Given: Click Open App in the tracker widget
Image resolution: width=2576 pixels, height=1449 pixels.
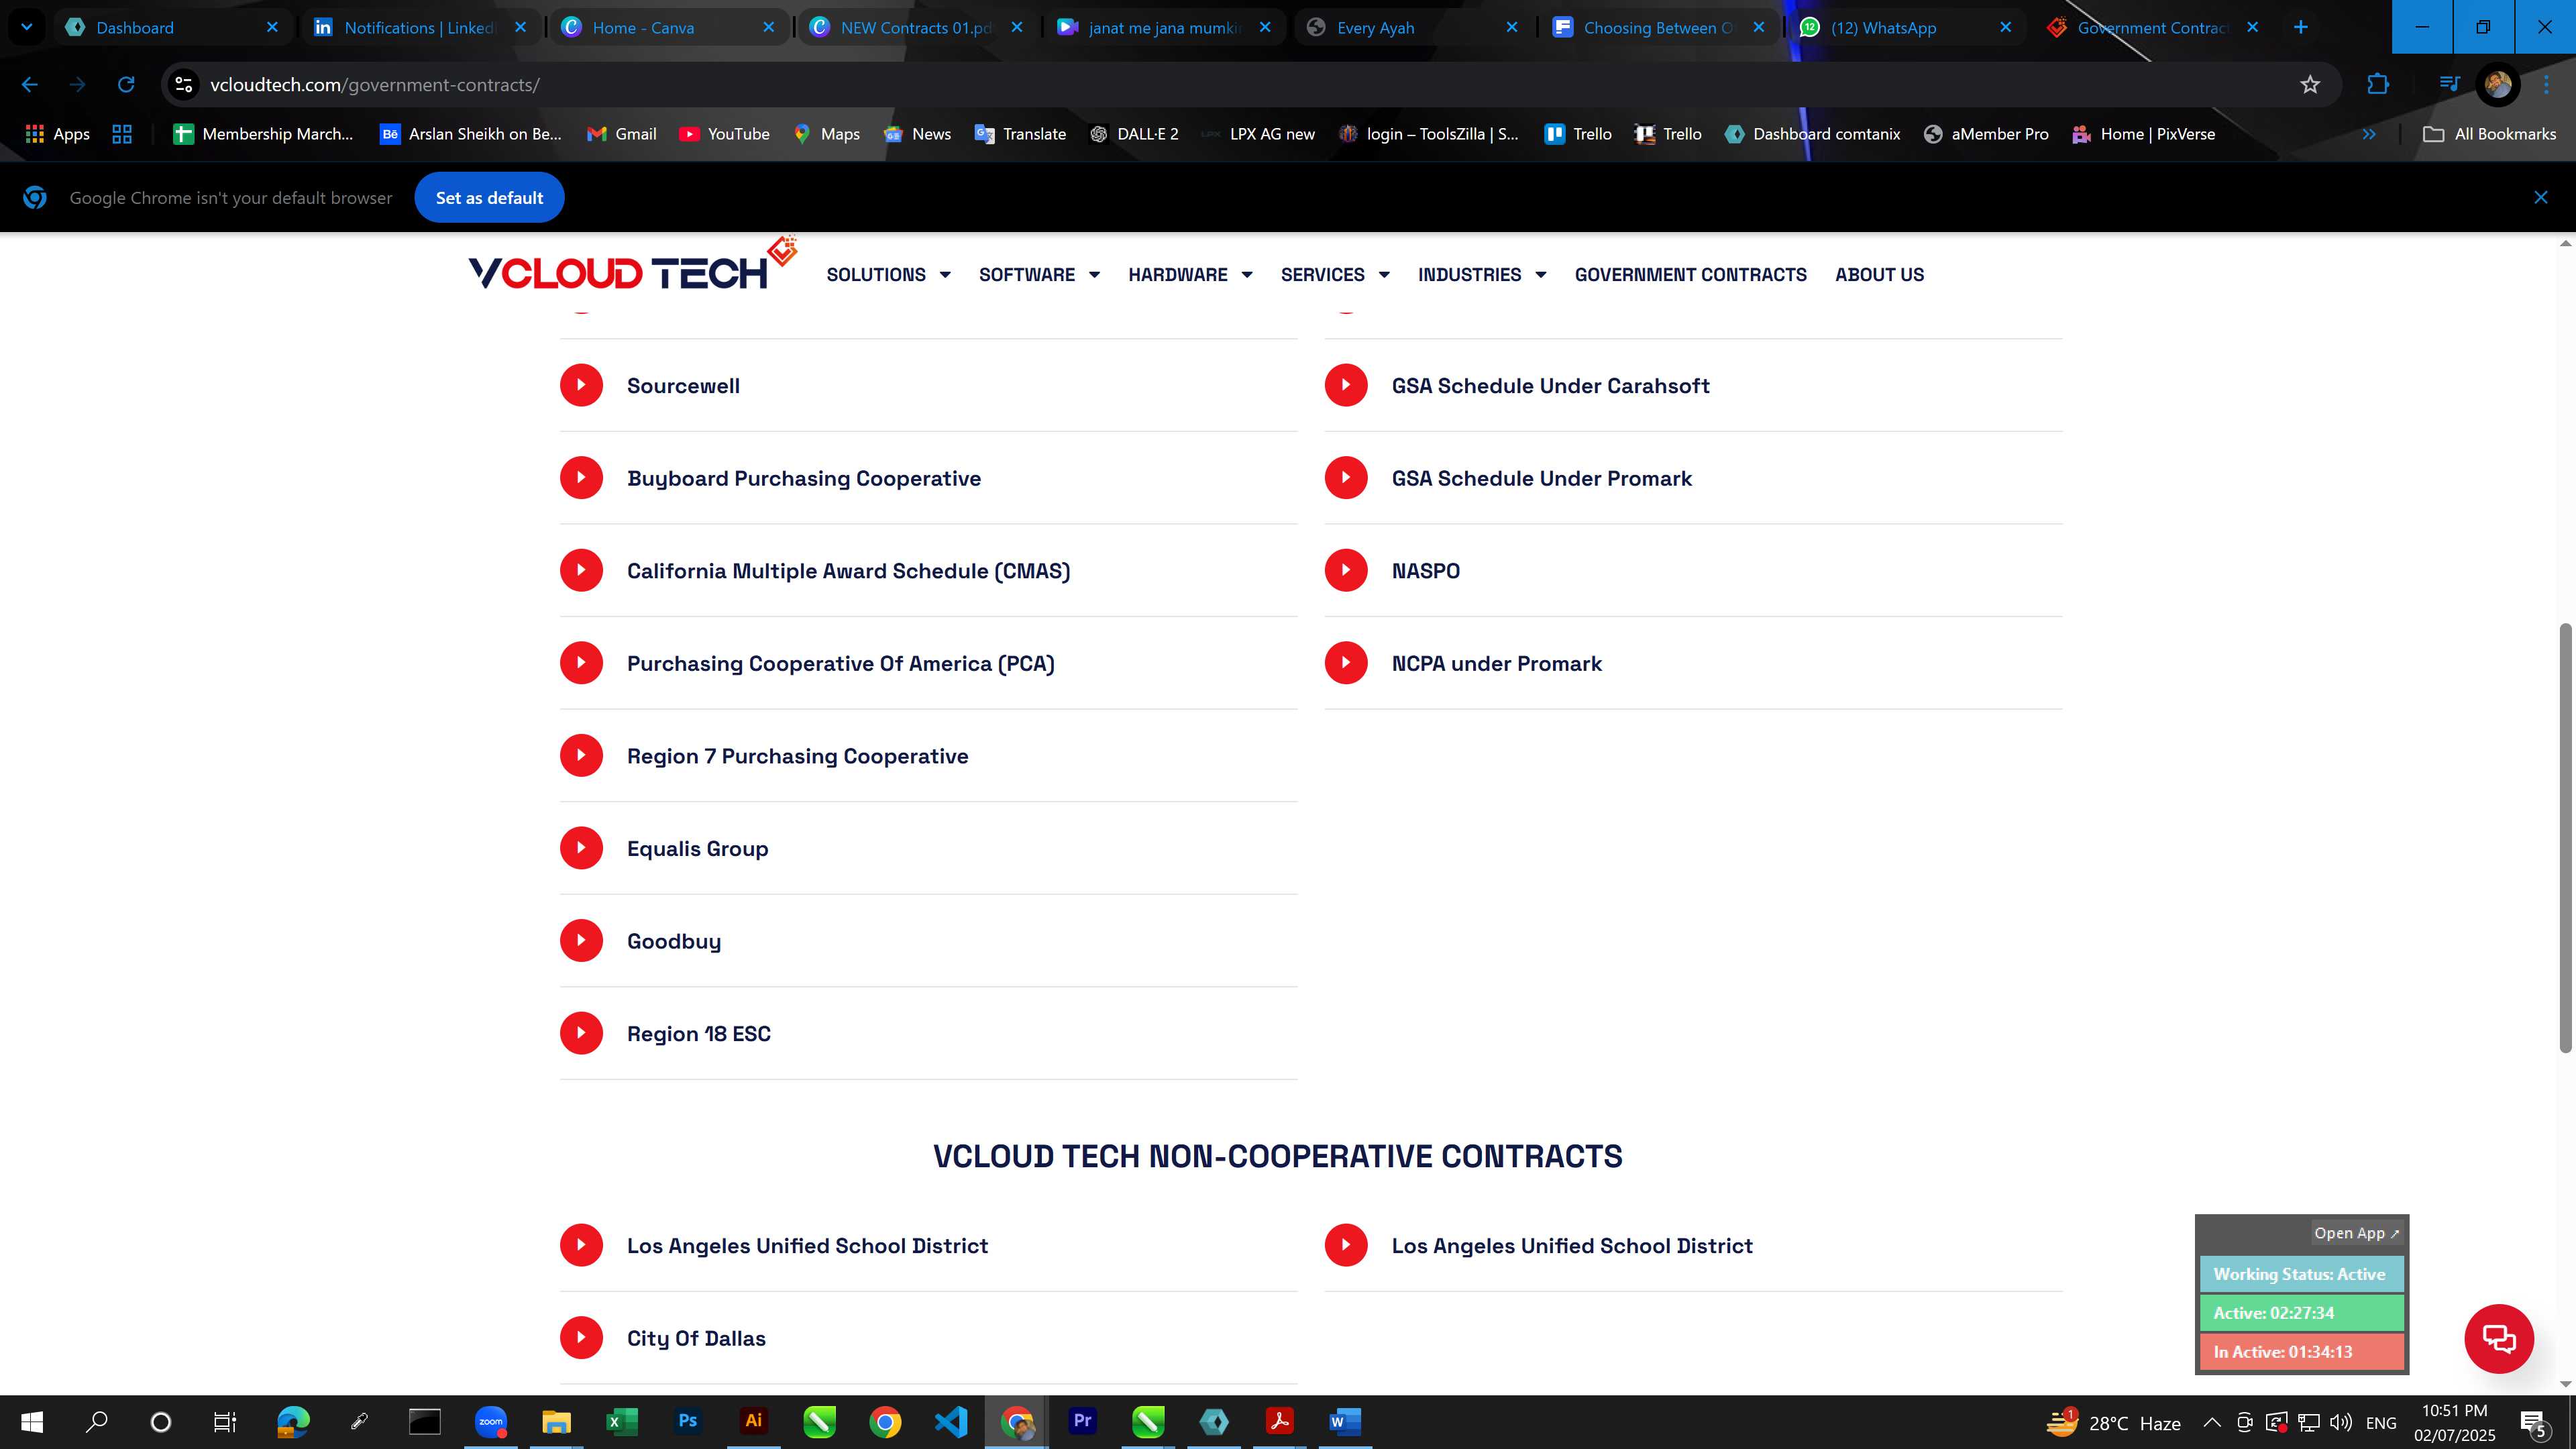Looking at the screenshot, I should [2356, 1233].
